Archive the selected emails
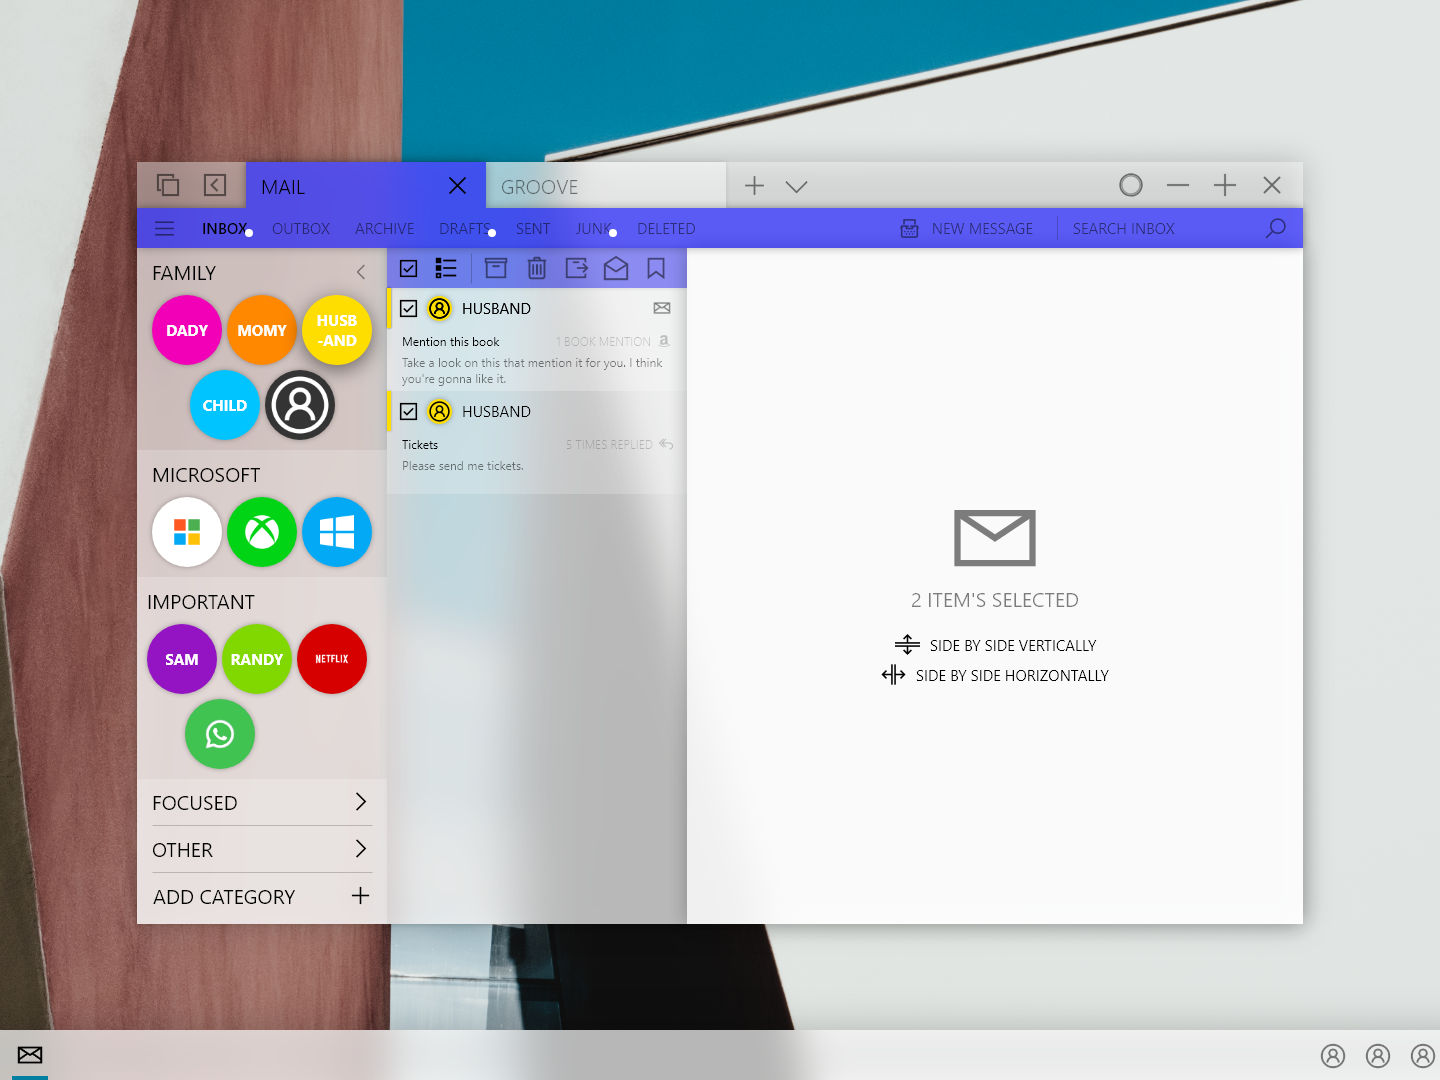The image size is (1440, 1080). click(x=496, y=268)
